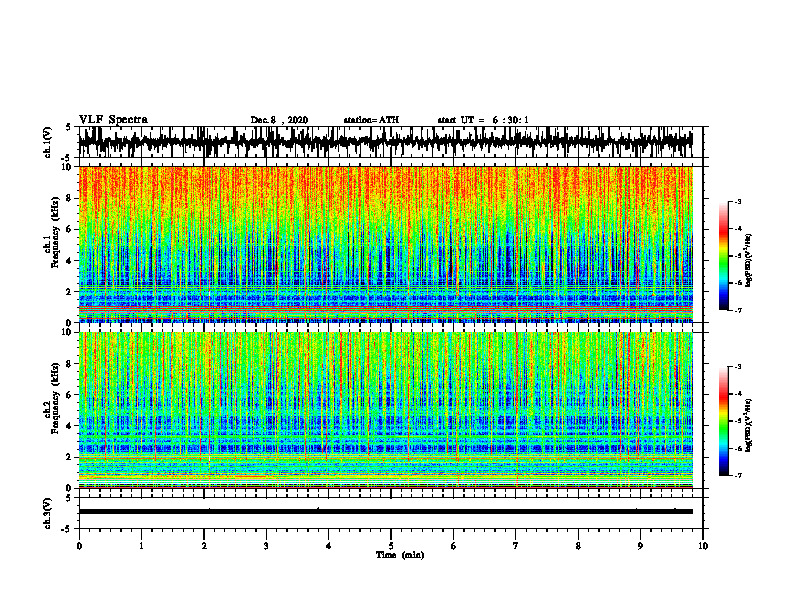Click the "10" kHz tick of ch.1 spectrogram
The width and height of the screenshot is (792, 612).
(69, 167)
